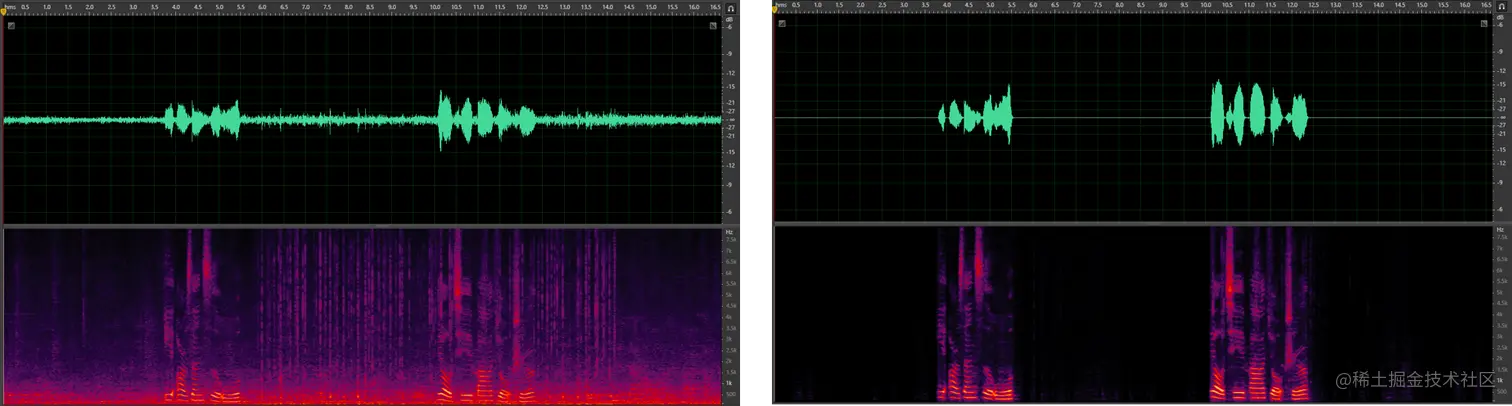Click the 5.0 mark on left timeline ruler

(219, 6)
